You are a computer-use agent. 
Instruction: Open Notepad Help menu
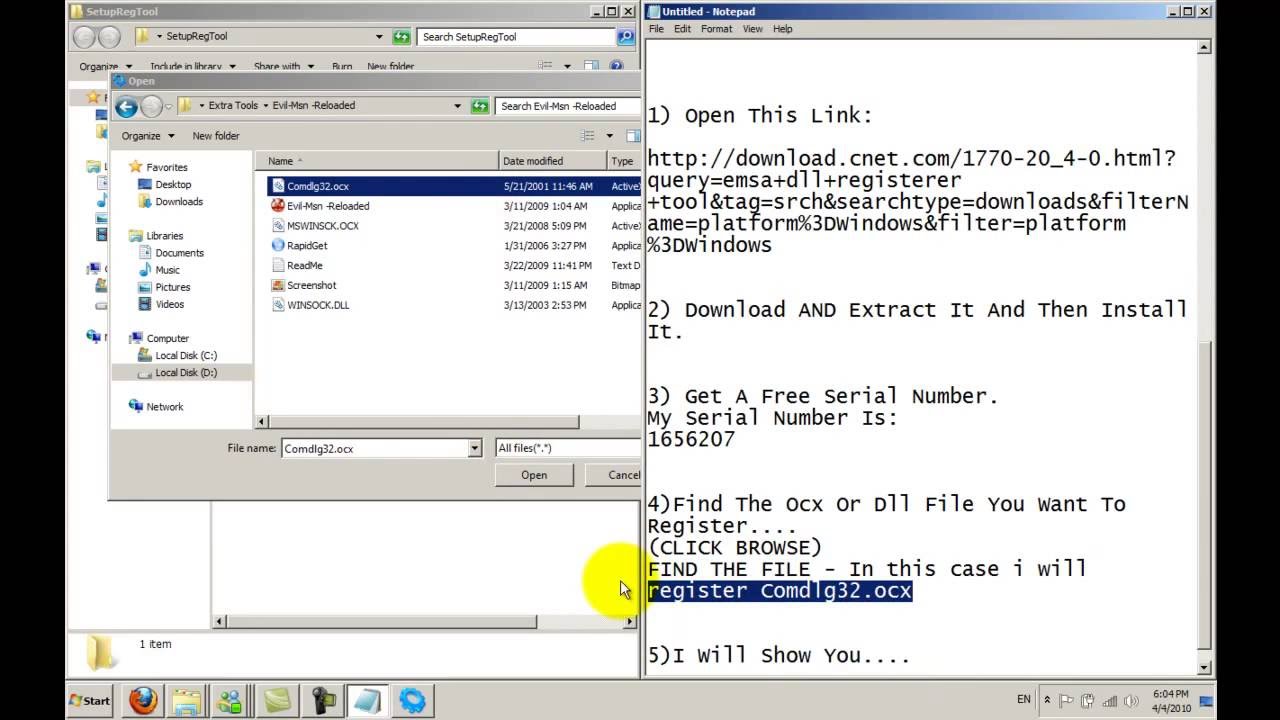(782, 29)
